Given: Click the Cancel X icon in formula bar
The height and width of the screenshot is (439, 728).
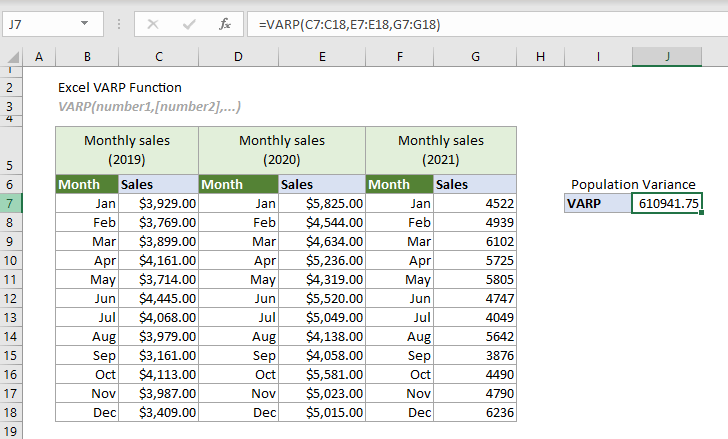Looking at the screenshot, I should click(153, 23).
